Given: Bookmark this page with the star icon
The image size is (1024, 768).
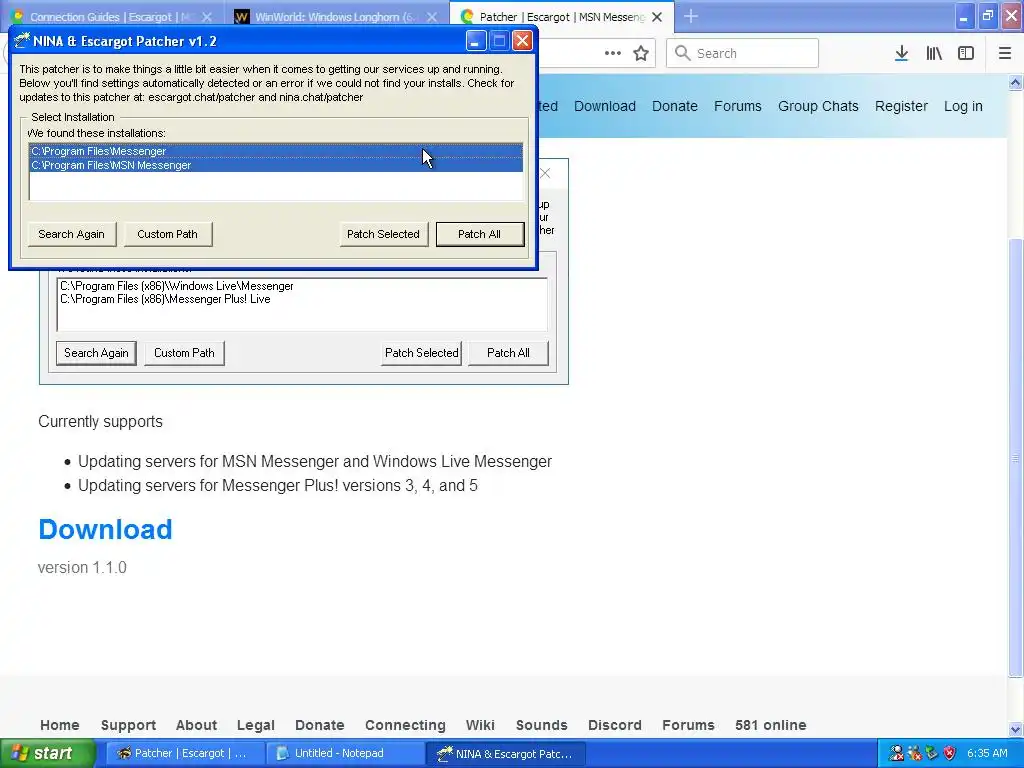Looking at the screenshot, I should click(641, 54).
